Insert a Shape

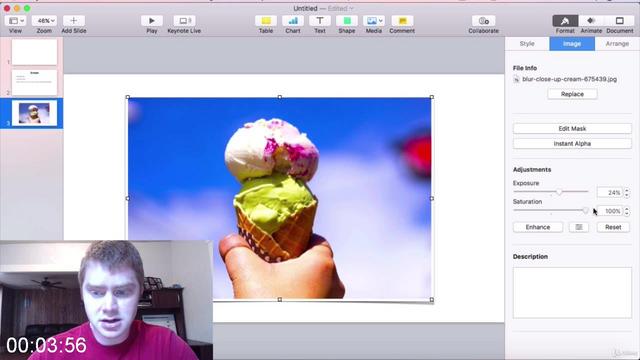(347, 21)
